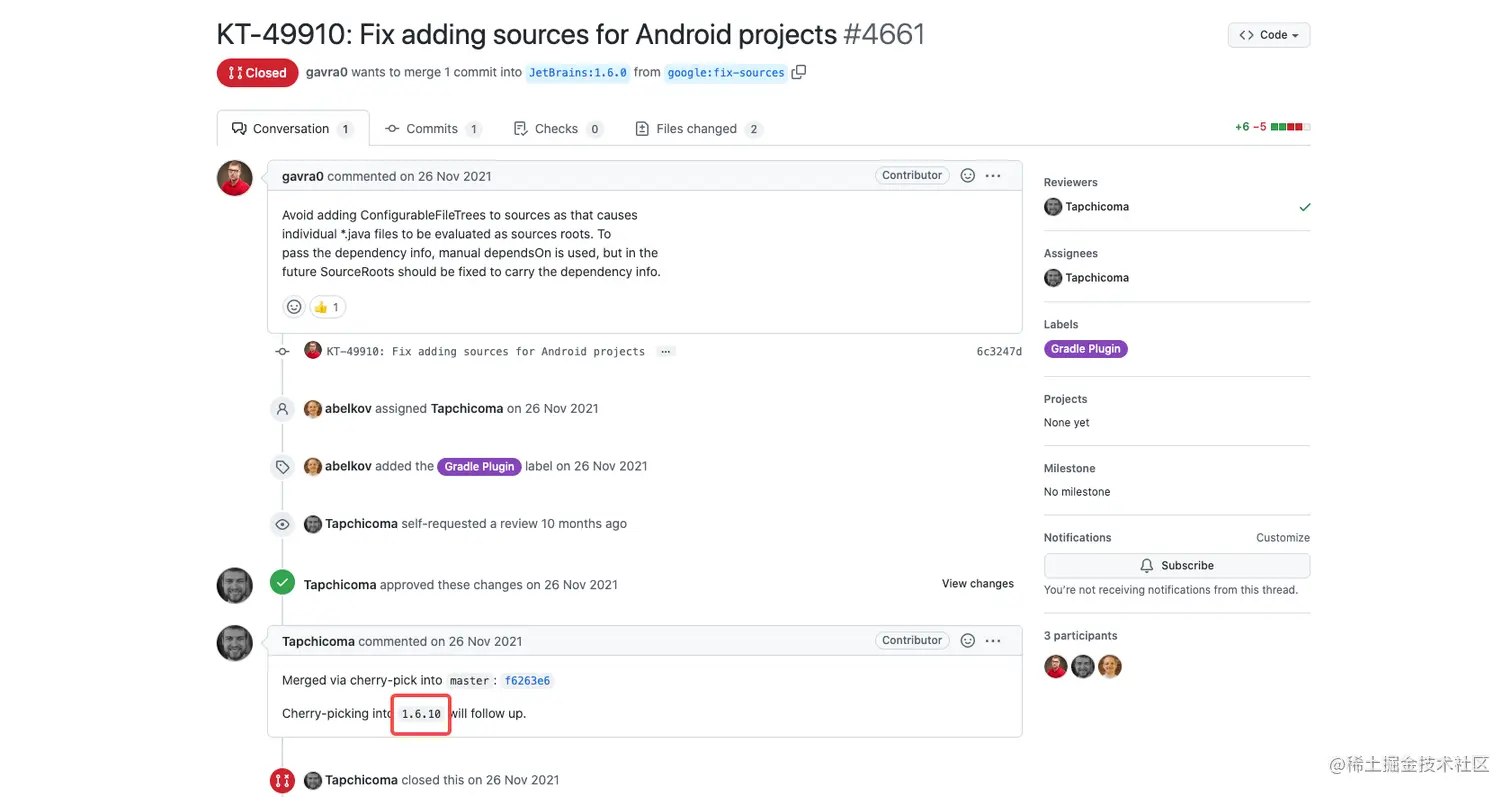Viewport: 1512px width, 797px height.
Task: Add emoji reaction to gavra0's comment
Action: (x=967, y=175)
